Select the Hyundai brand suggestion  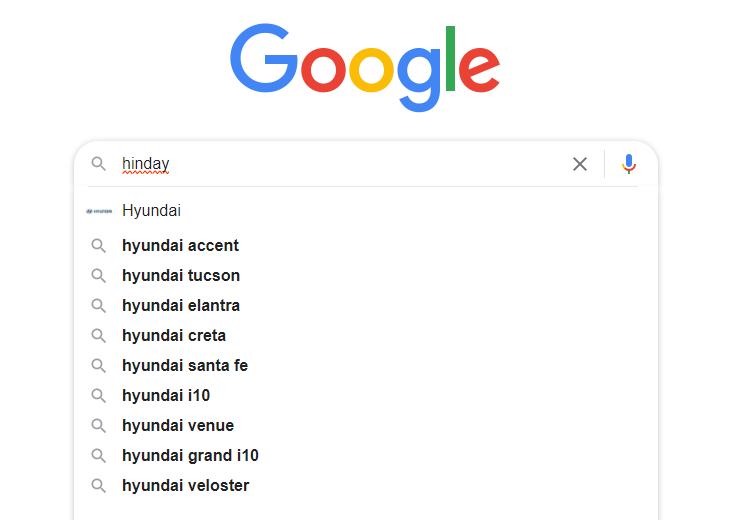pos(151,211)
